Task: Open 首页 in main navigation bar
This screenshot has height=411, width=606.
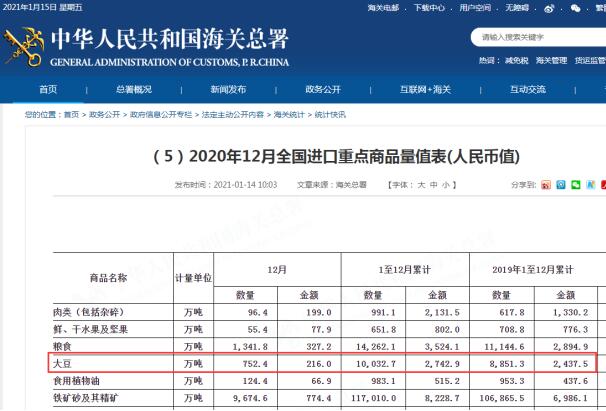Action: click(x=48, y=90)
